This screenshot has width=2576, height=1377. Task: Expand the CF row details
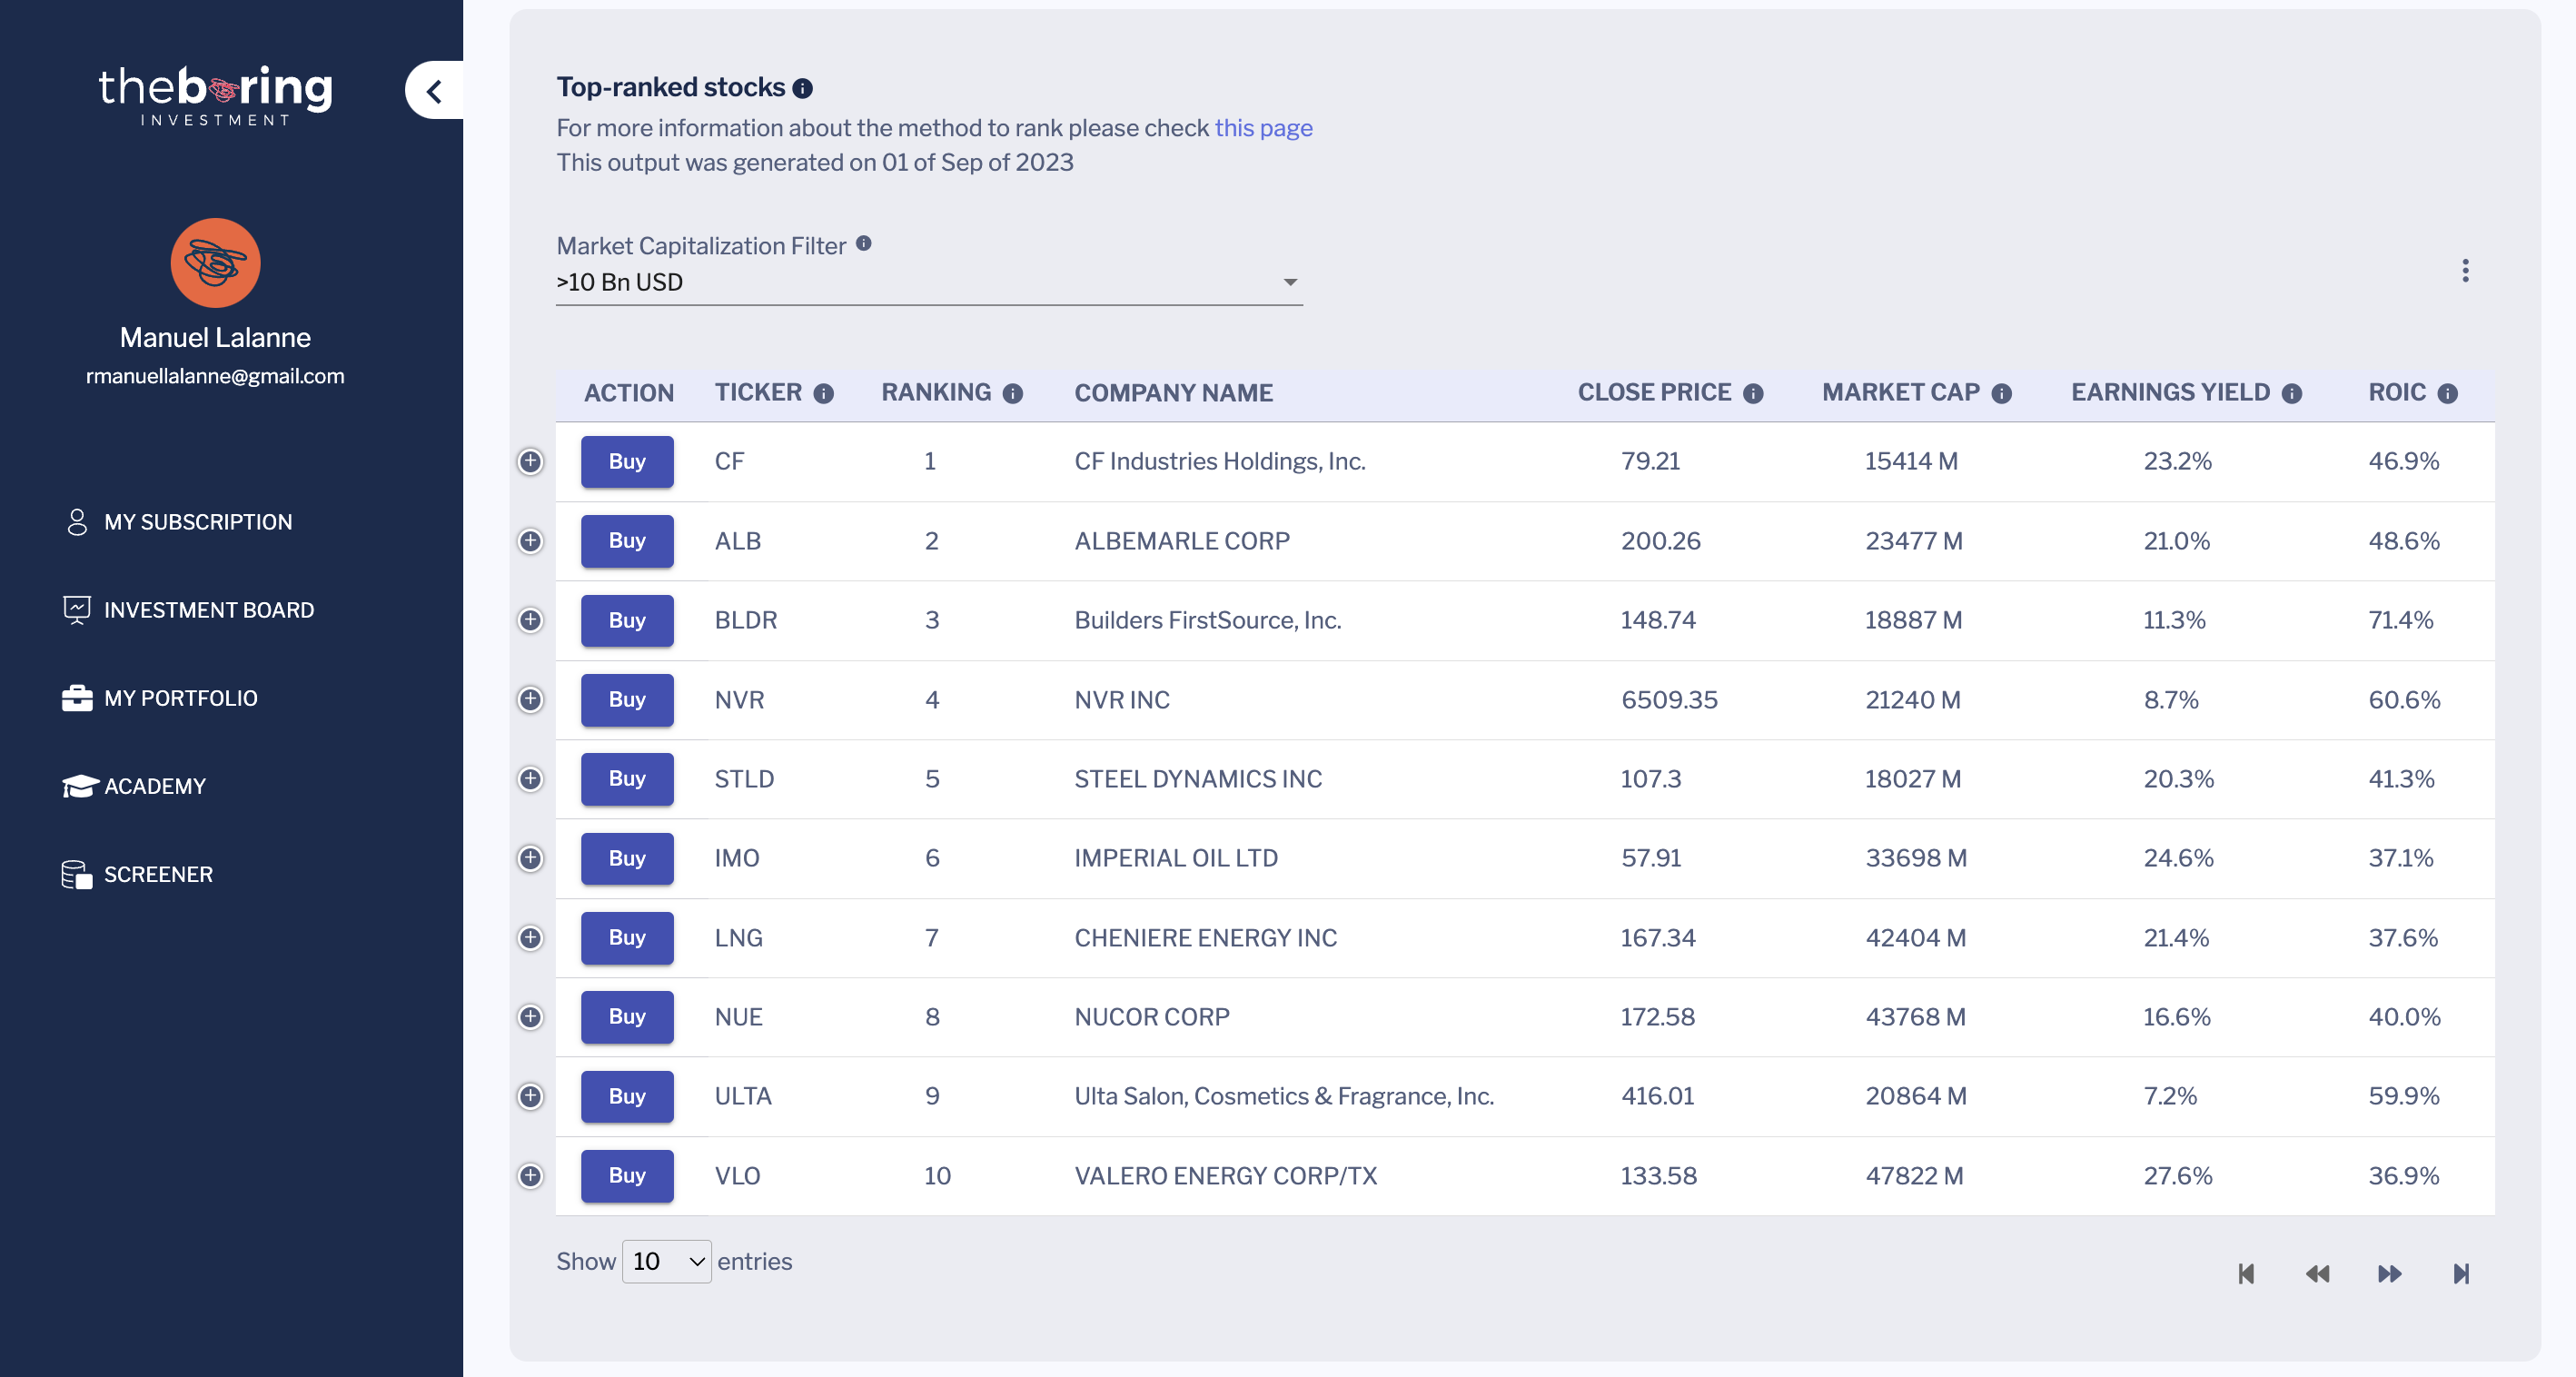click(530, 461)
